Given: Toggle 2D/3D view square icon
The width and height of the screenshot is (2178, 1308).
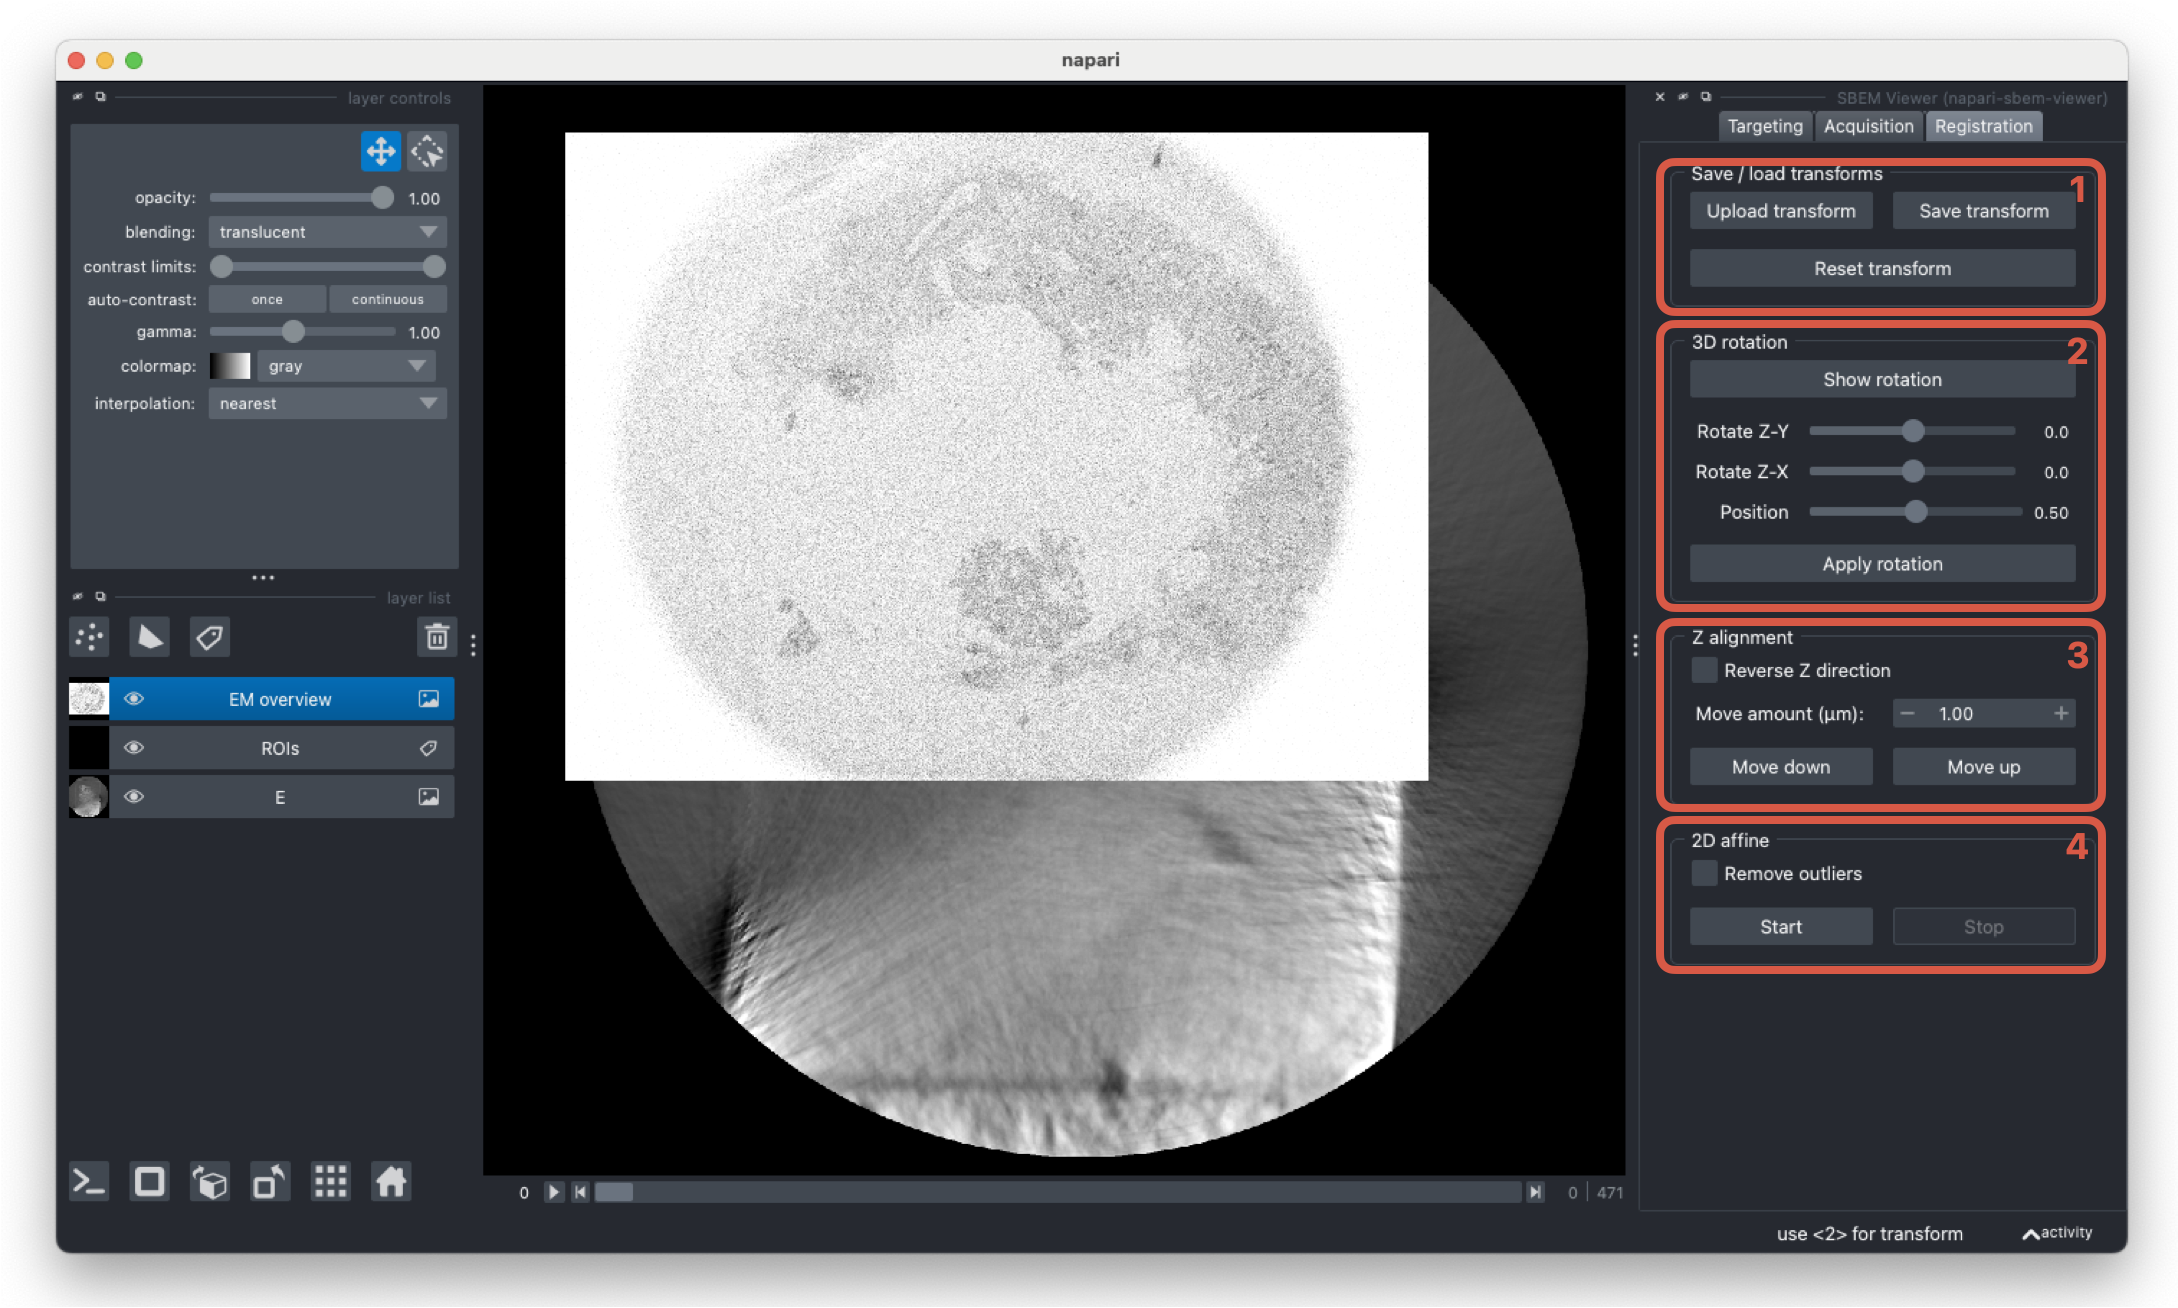Looking at the screenshot, I should [150, 1182].
